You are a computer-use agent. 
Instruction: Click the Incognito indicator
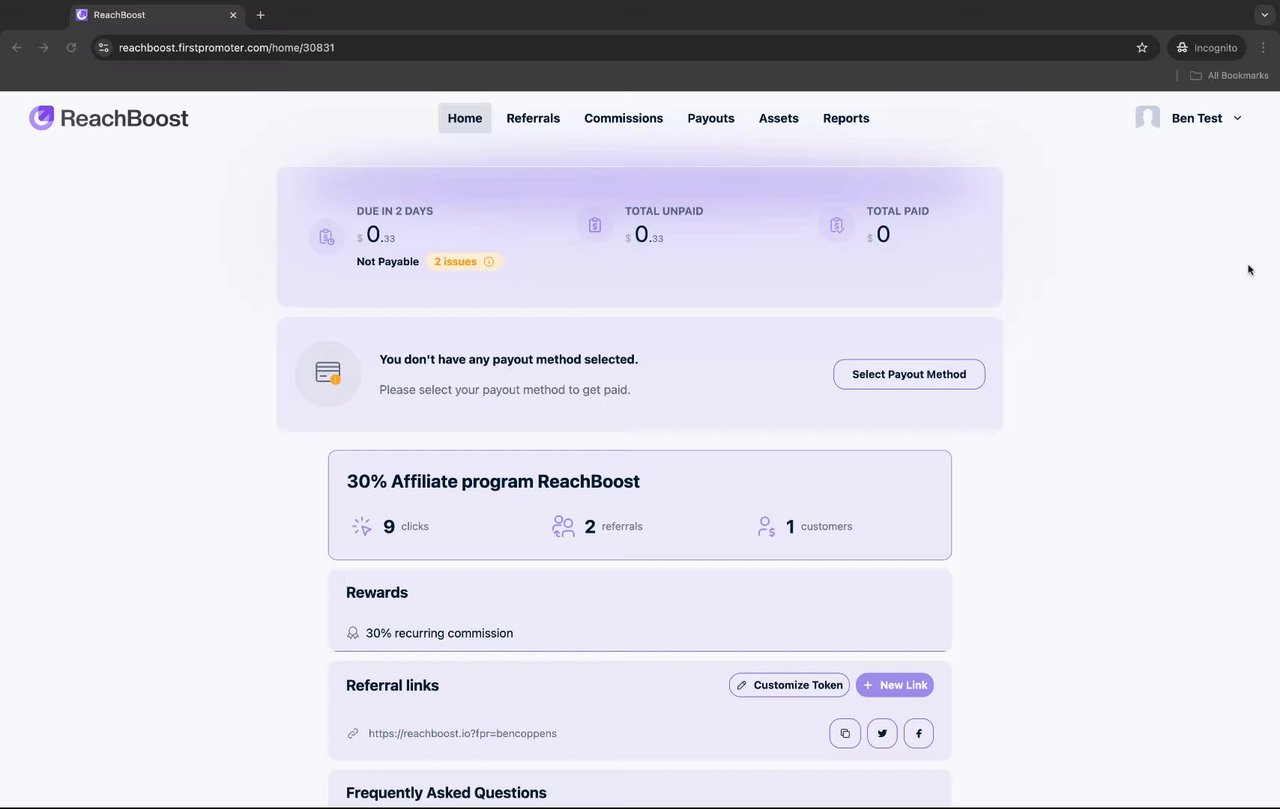(1207, 47)
